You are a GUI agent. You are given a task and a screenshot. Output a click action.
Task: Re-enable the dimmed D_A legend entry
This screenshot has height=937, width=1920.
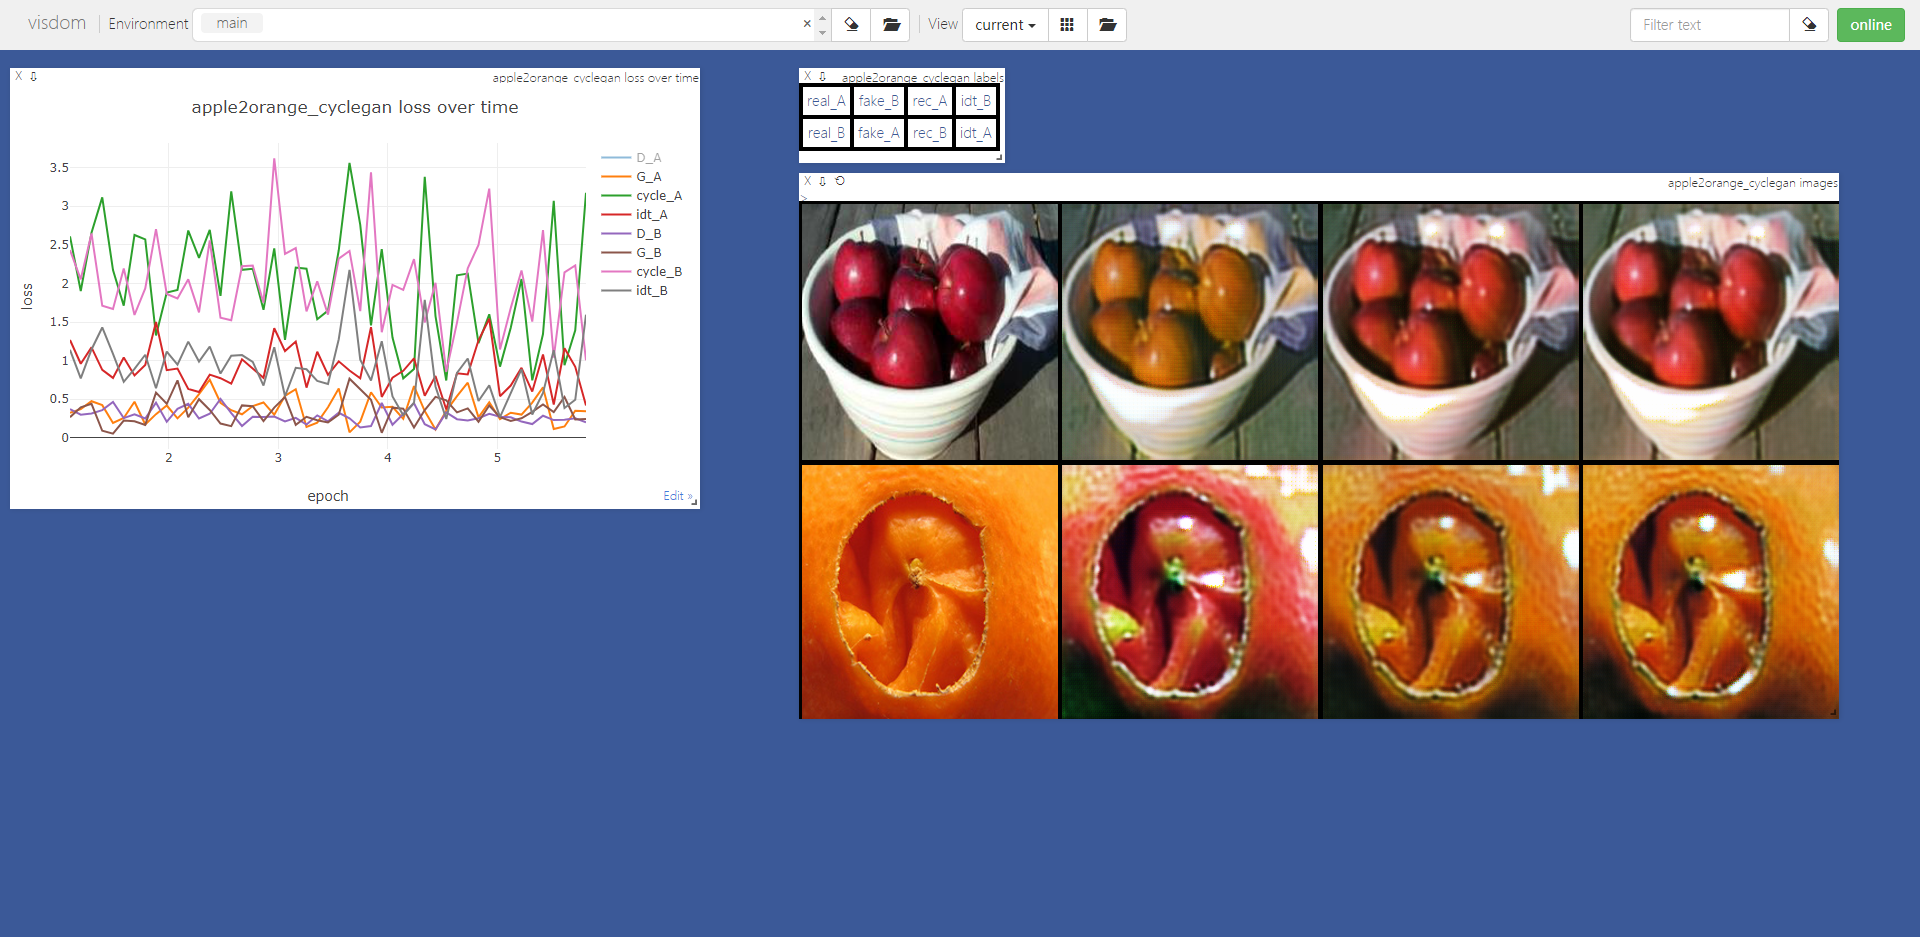click(x=648, y=157)
